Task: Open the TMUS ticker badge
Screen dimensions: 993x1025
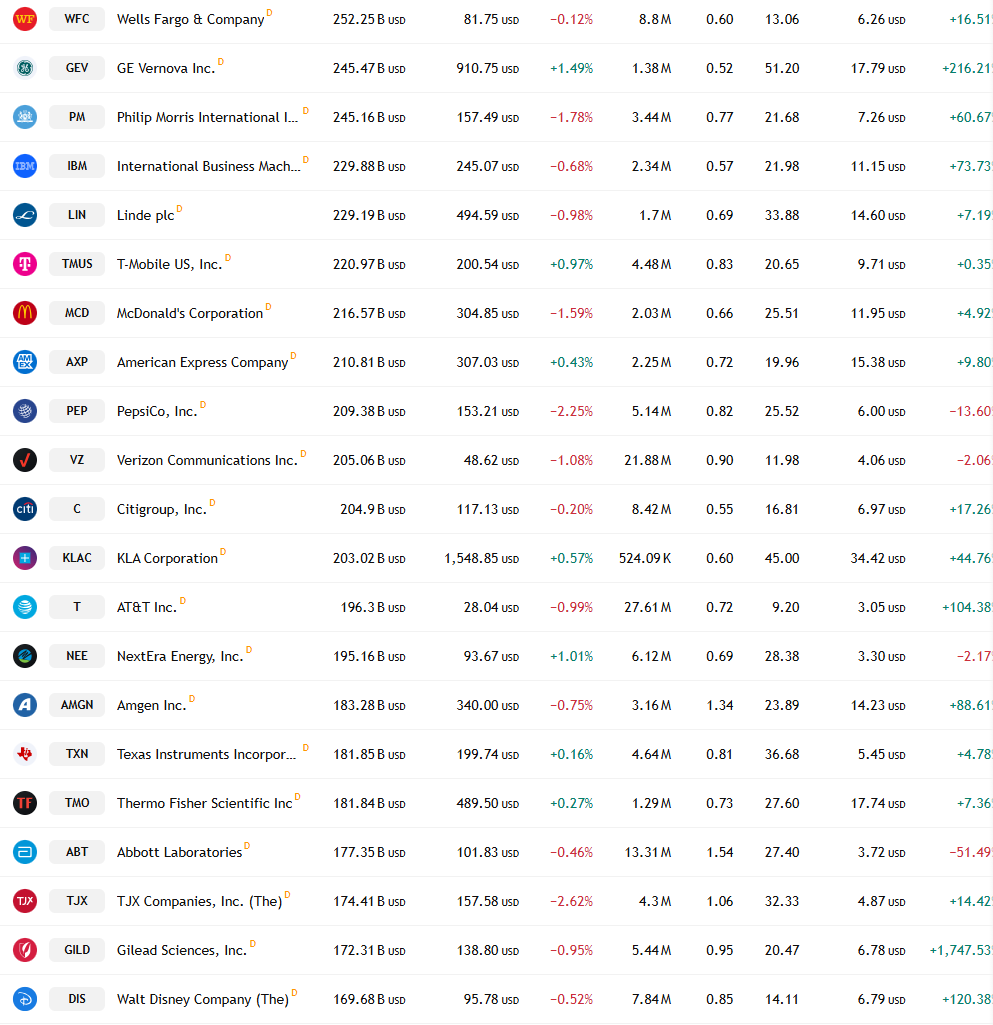Action: [76, 264]
